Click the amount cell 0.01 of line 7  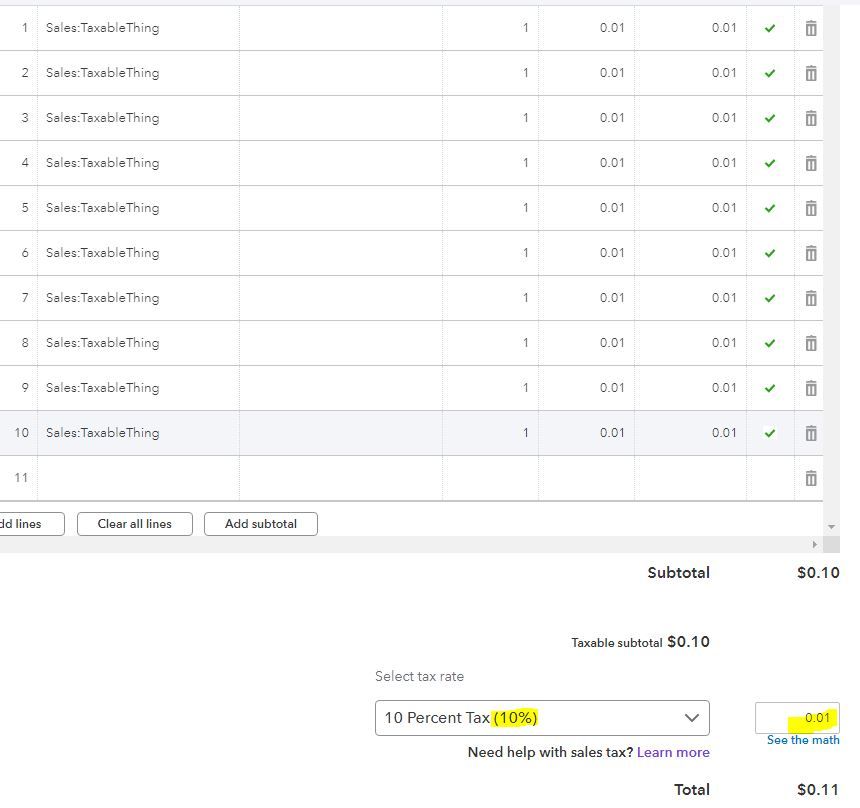click(x=691, y=298)
